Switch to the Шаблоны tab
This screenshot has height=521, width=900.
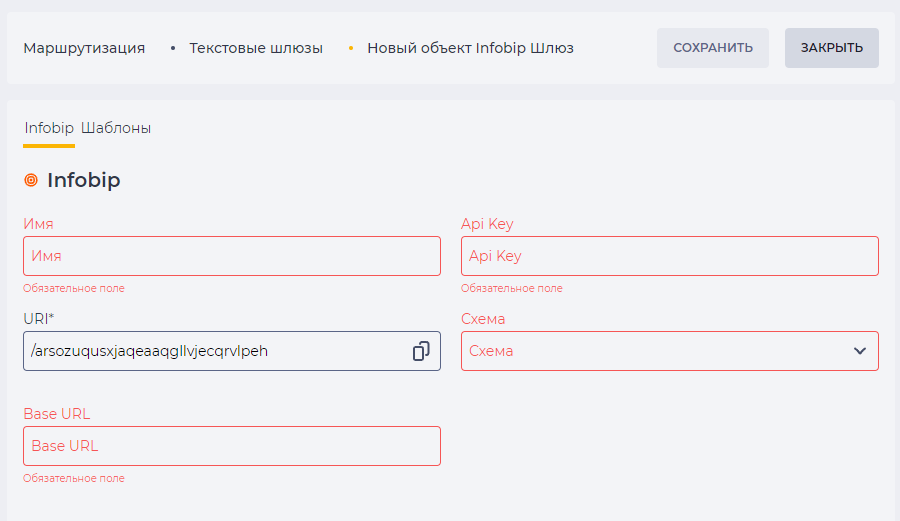116,128
